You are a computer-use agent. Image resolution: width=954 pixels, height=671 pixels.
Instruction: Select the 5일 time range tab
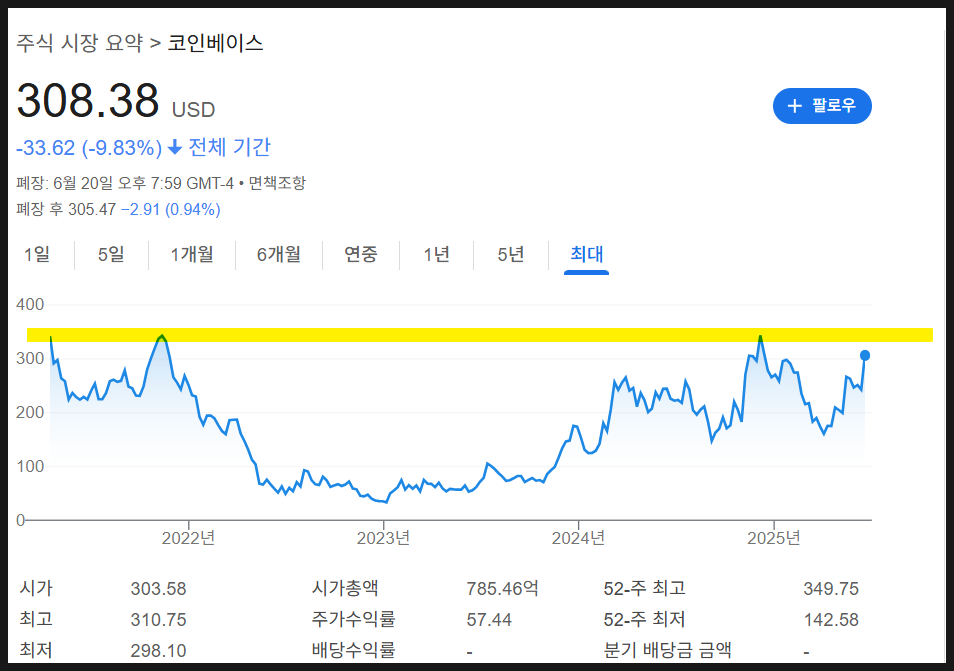click(x=111, y=254)
